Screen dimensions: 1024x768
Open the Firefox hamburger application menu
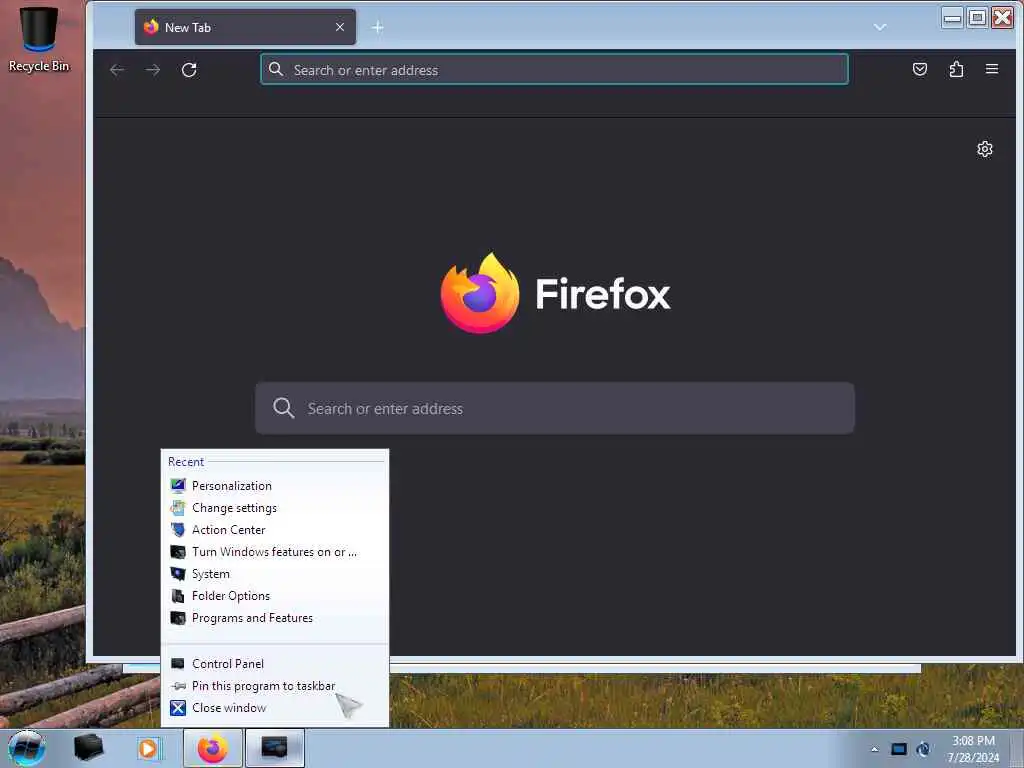992,69
